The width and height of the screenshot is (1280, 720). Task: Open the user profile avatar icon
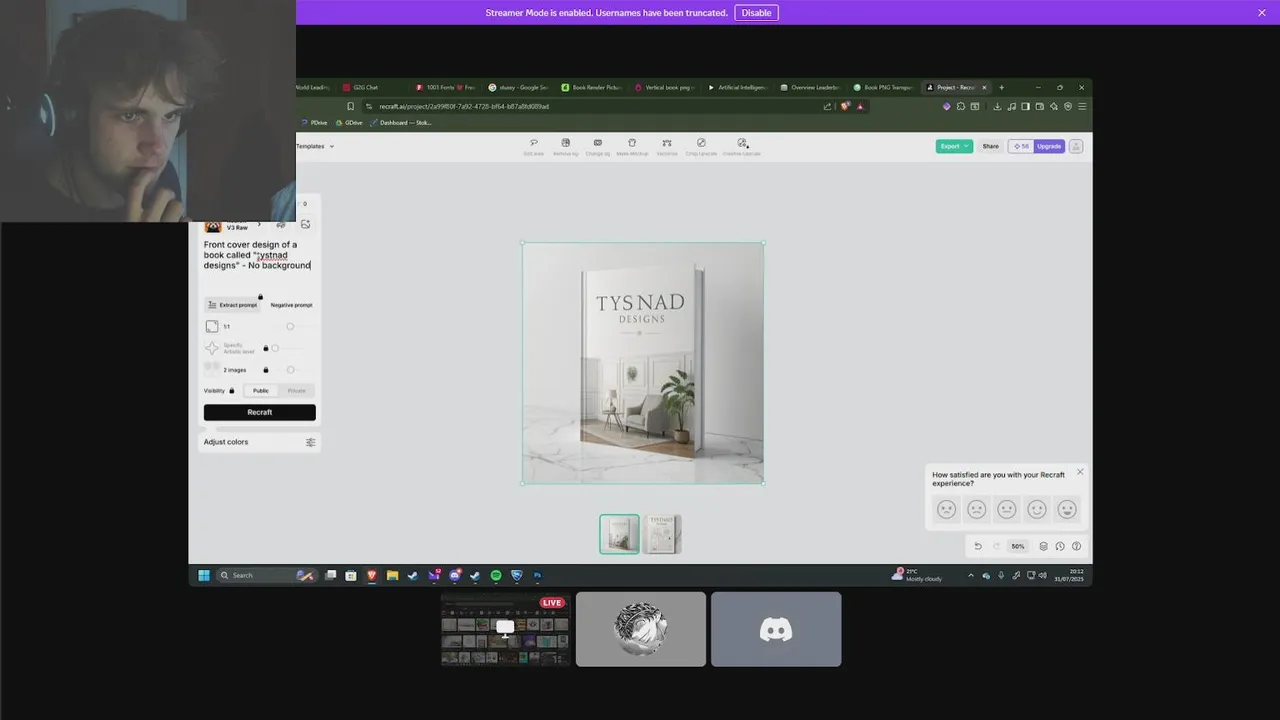[1076, 146]
